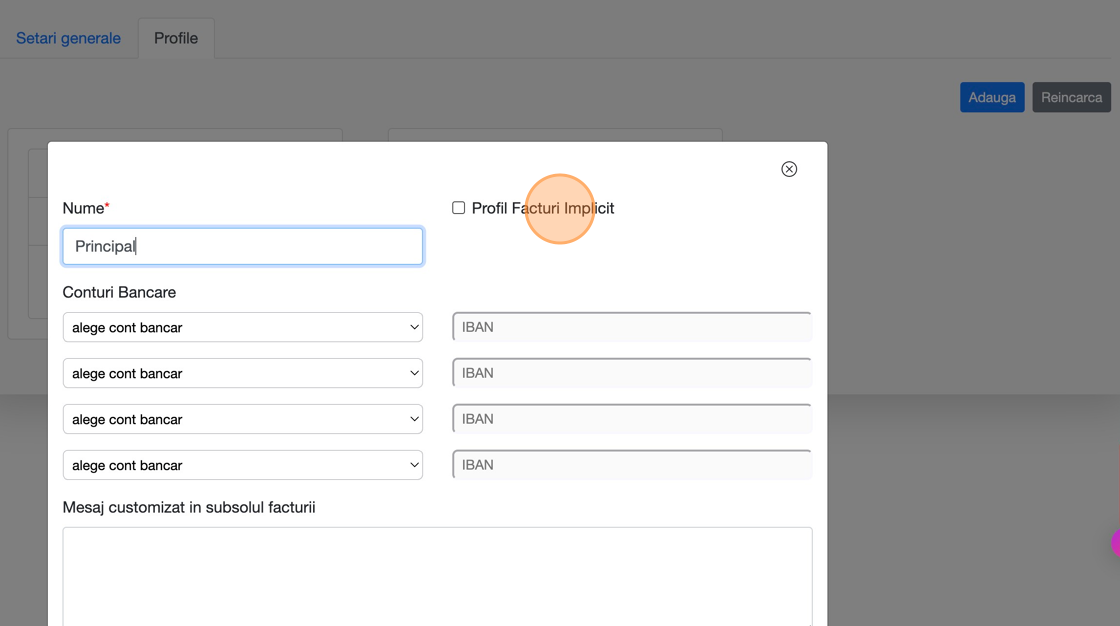Image resolution: width=1120 pixels, height=626 pixels.
Task: Open the third 'alege cont bancar' dropdown
Action: 243,419
